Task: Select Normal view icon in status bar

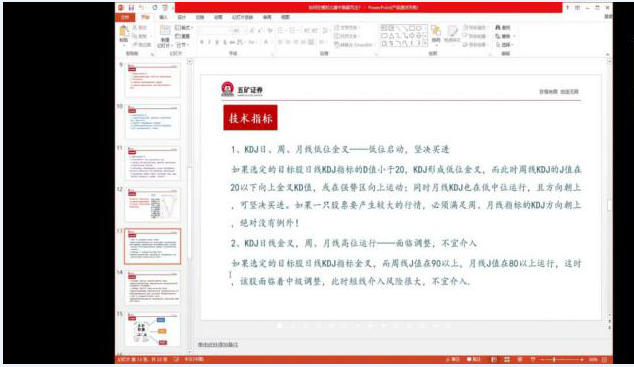Action: (x=494, y=359)
